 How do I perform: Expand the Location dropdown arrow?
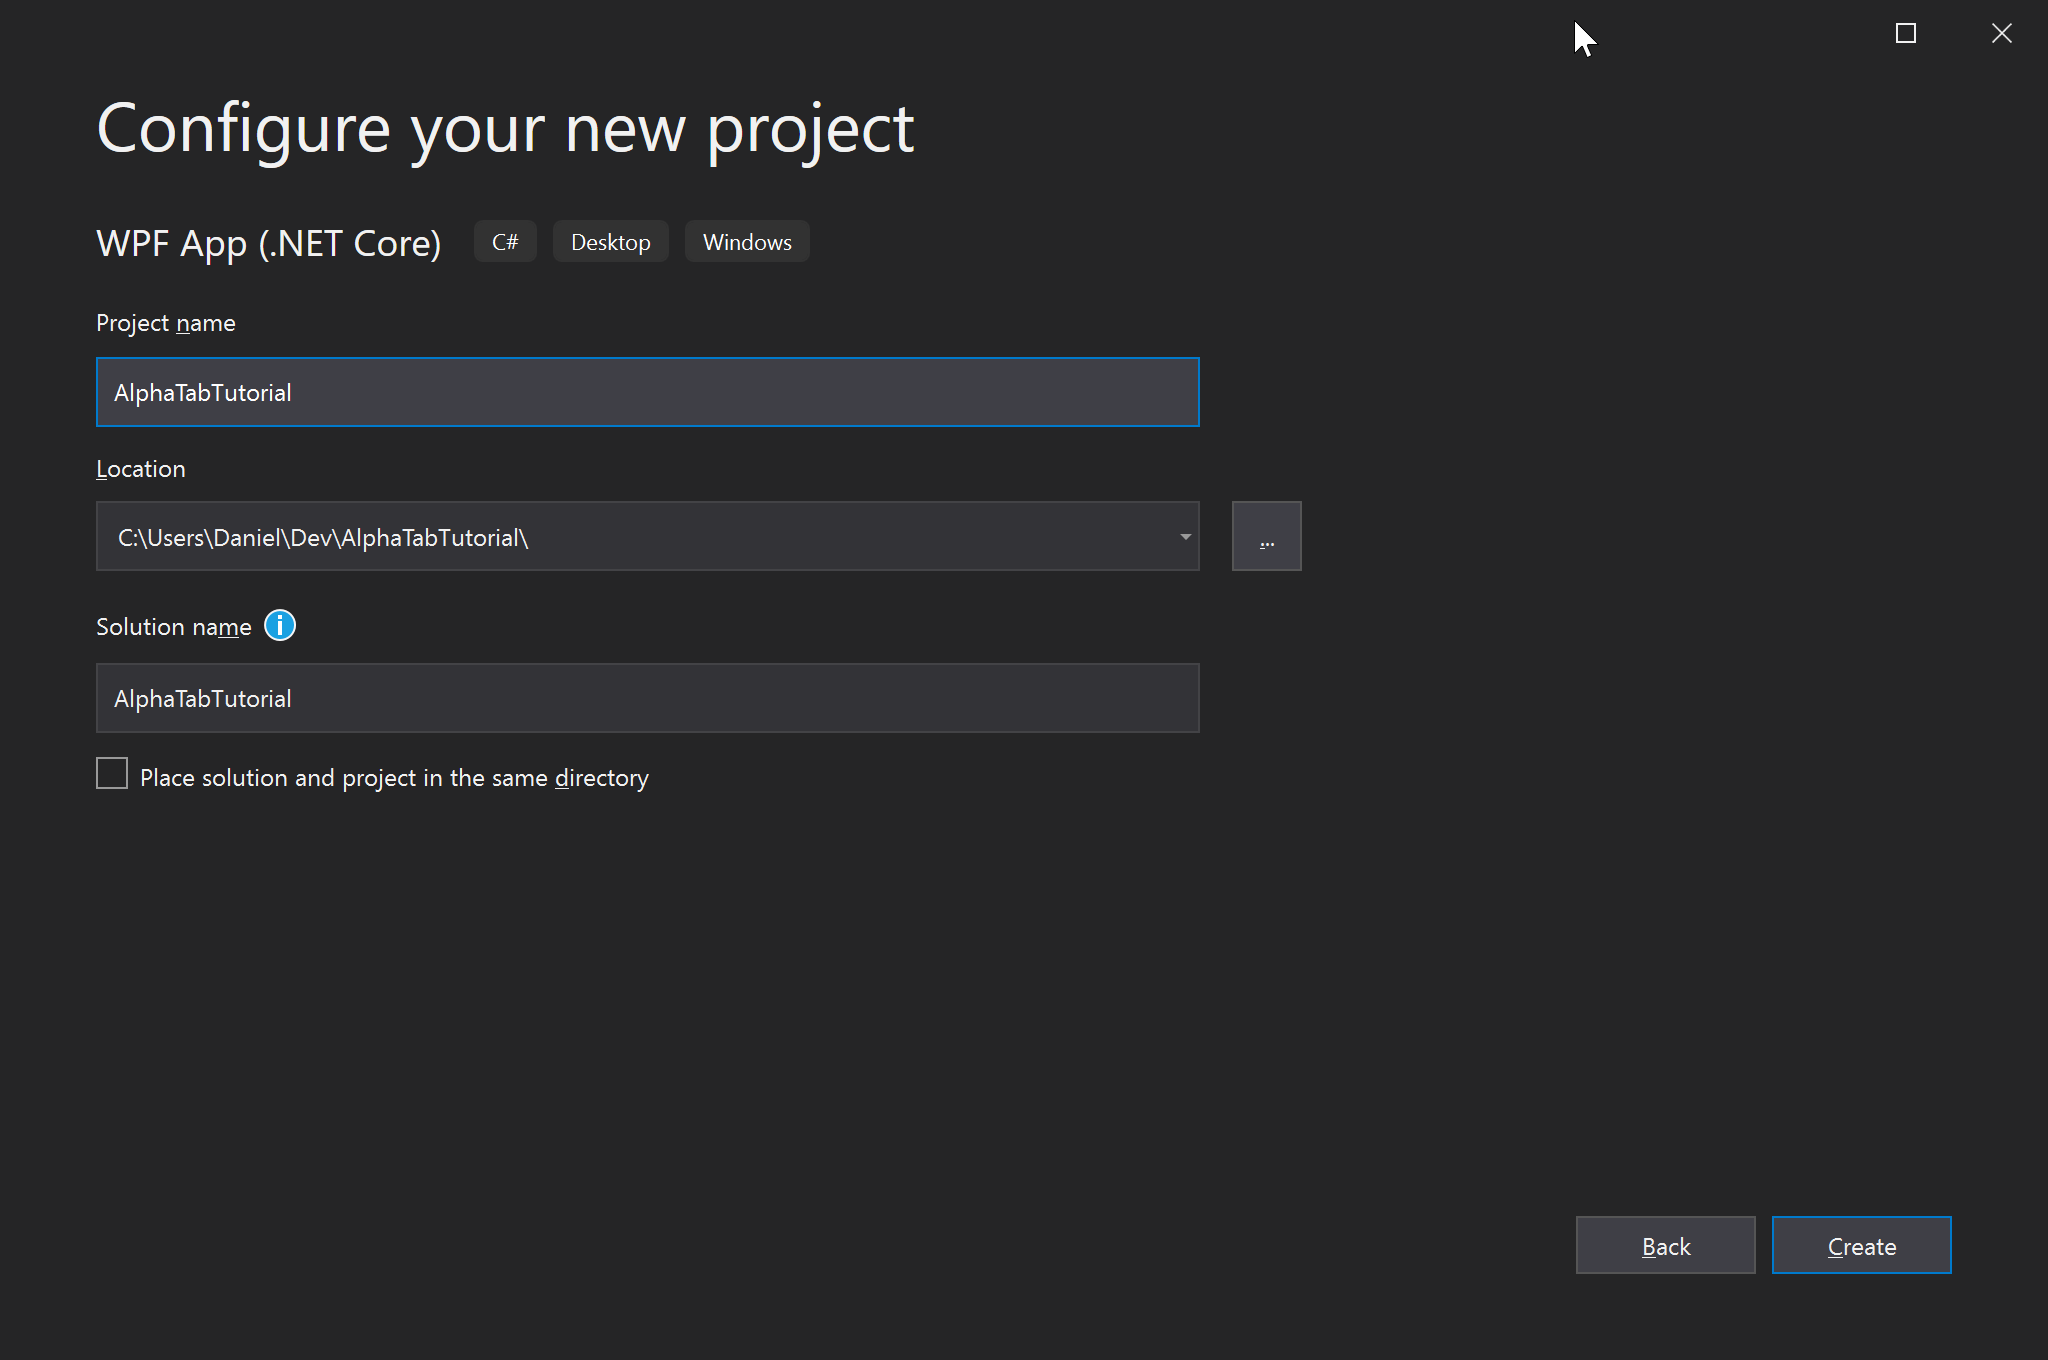[1185, 537]
